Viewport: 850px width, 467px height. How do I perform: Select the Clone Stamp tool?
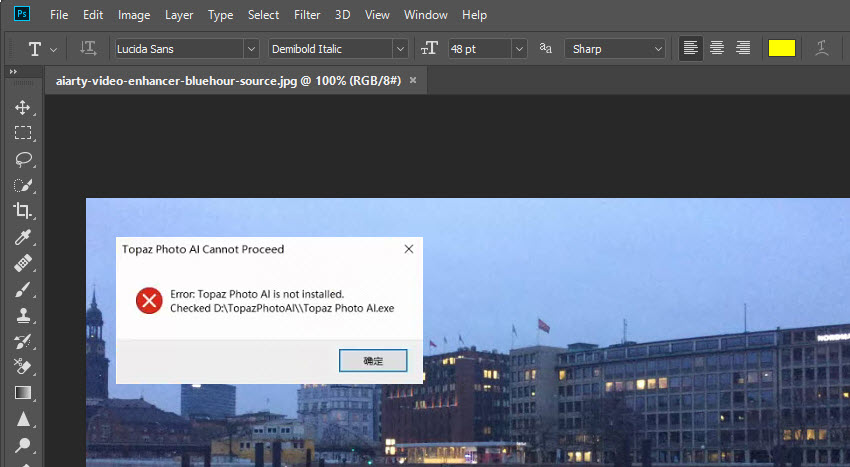point(23,315)
